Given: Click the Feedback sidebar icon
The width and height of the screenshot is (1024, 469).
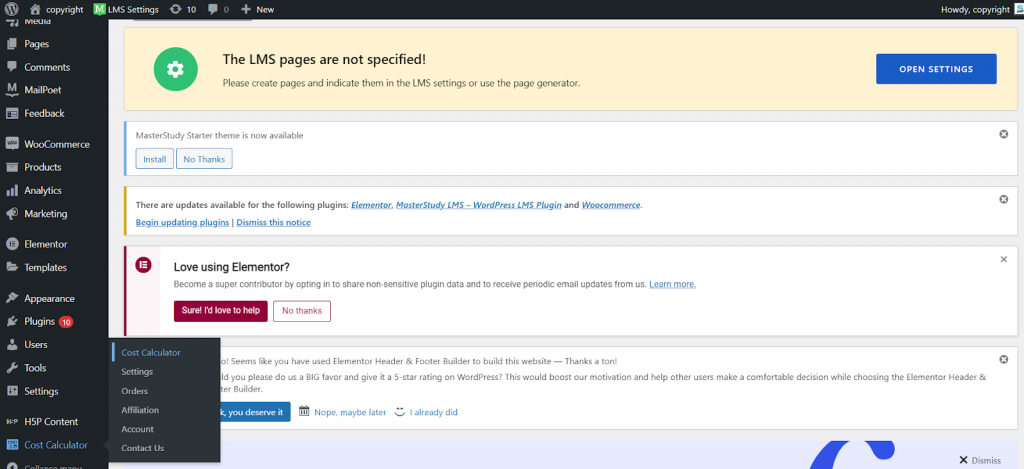Looking at the screenshot, I should pyautogui.click(x=12, y=113).
